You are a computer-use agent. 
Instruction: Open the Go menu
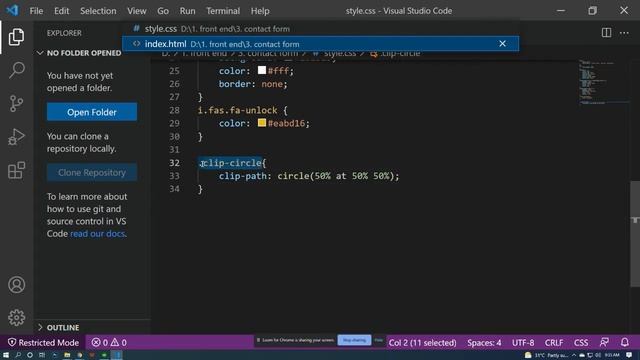163,11
